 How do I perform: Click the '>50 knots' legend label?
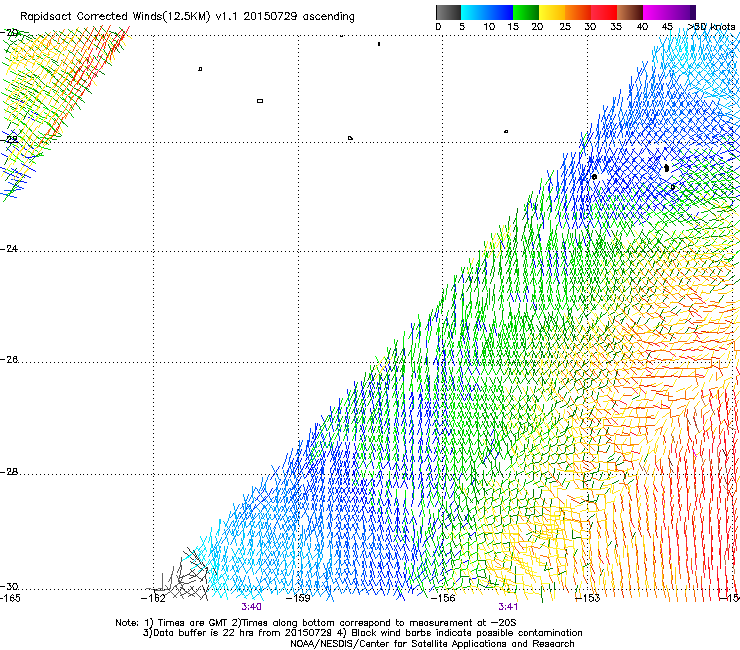[712, 27]
